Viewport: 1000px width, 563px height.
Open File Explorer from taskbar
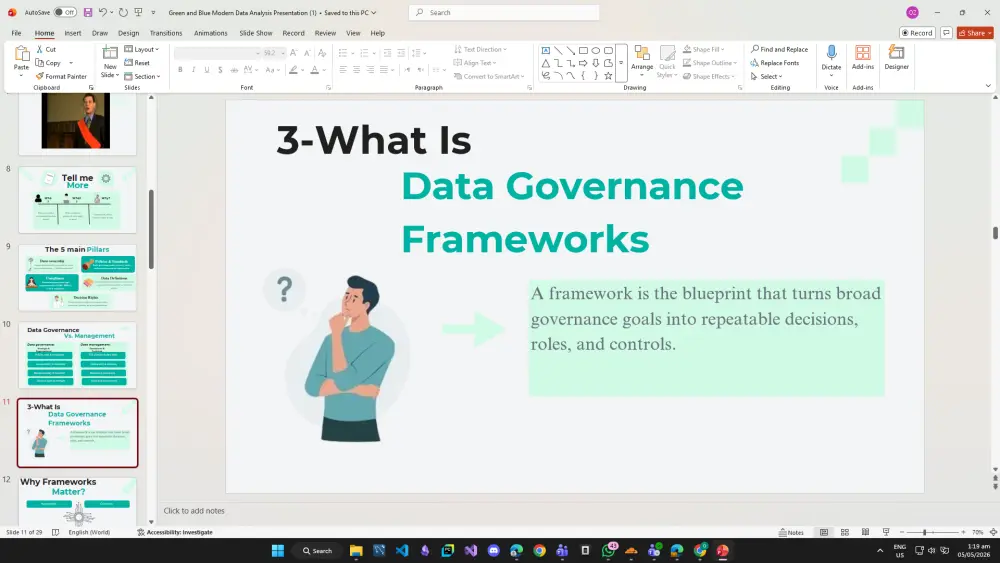[x=356, y=550]
